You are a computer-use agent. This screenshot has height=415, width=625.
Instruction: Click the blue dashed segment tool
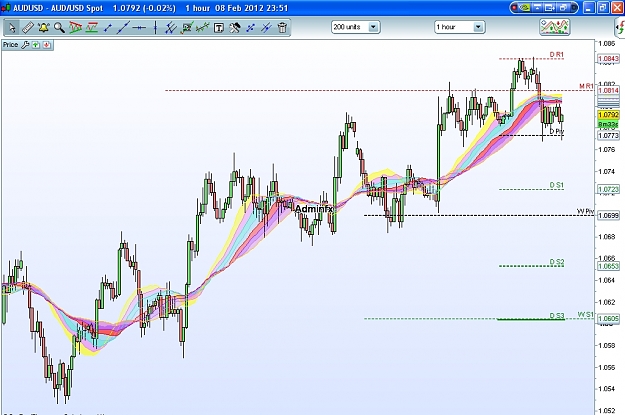(251, 28)
